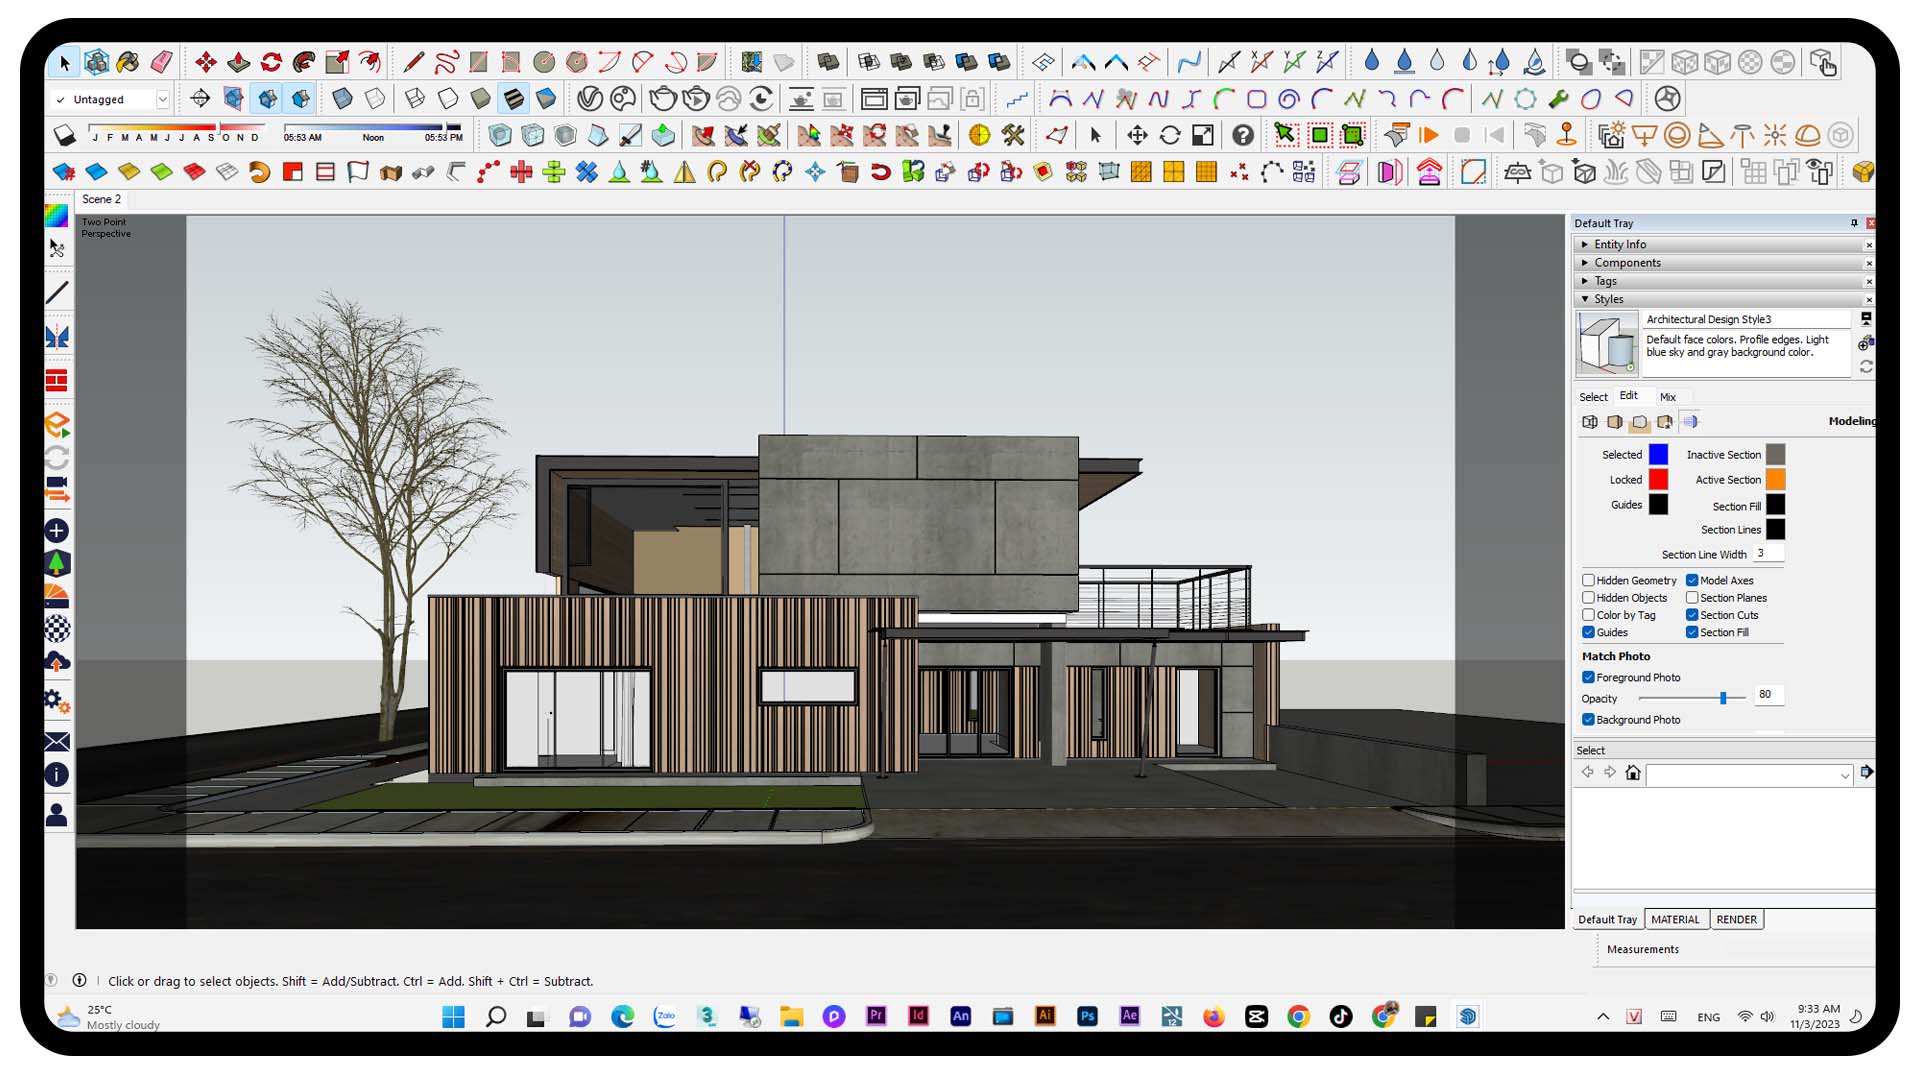Activate the Pan tool

coord(1137,135)
